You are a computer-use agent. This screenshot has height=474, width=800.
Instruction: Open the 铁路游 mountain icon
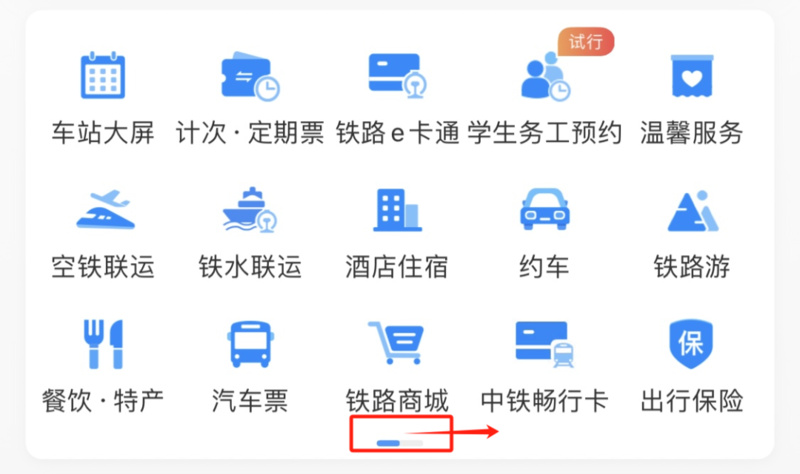point(693,211)
